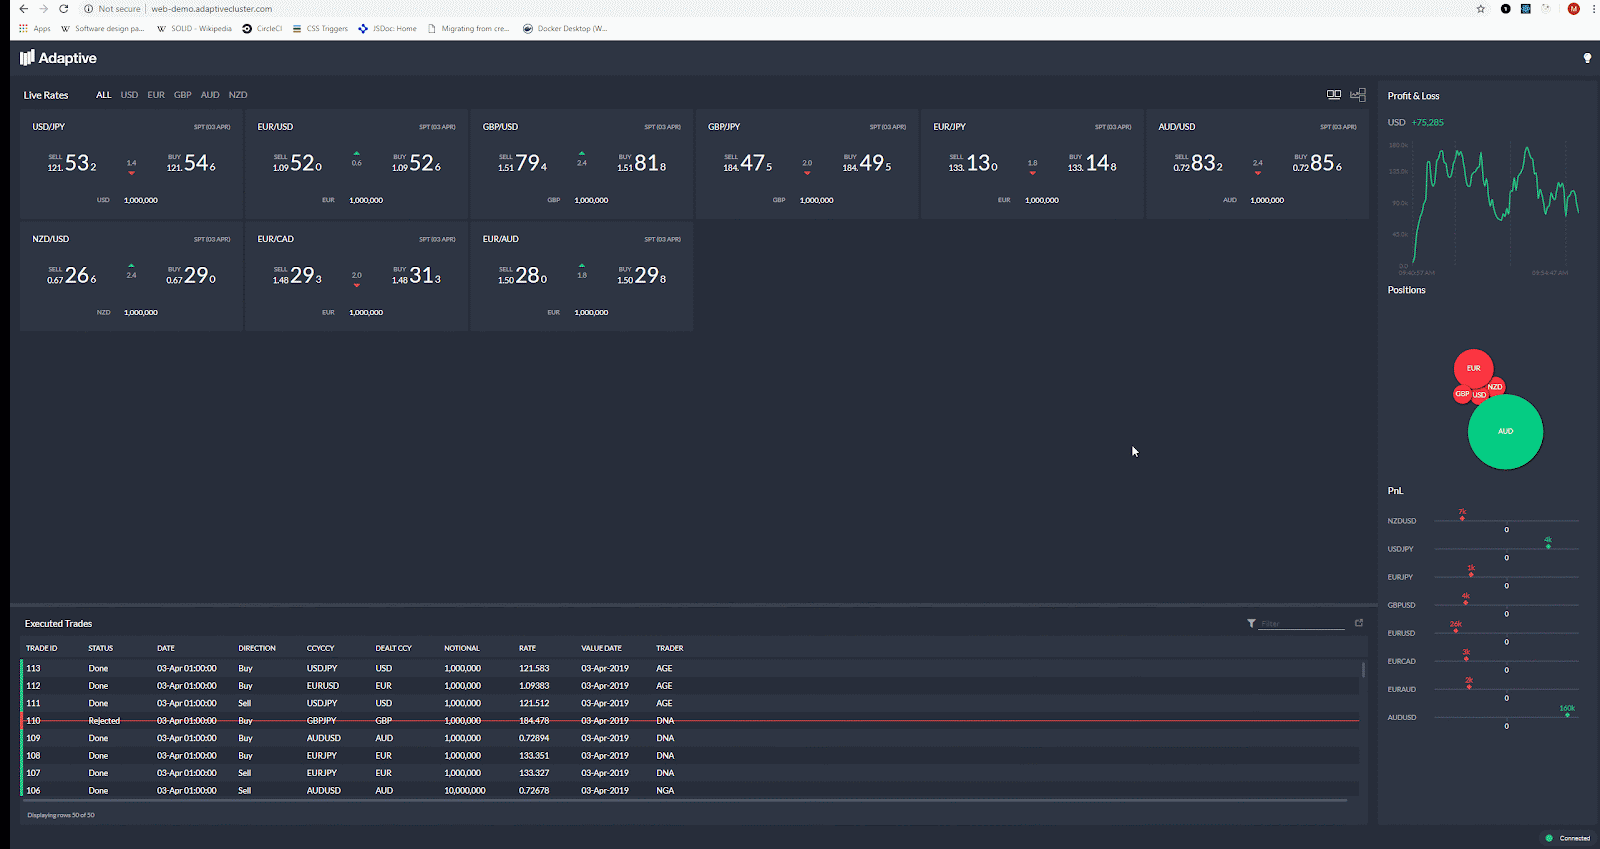
Task: Open the JSDoc: Home bookmark
Action: click(x=387, y=29)
